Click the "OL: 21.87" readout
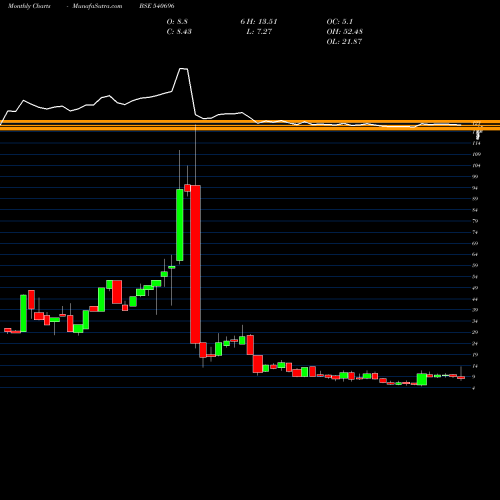500x500 pixels. point(344,42)
